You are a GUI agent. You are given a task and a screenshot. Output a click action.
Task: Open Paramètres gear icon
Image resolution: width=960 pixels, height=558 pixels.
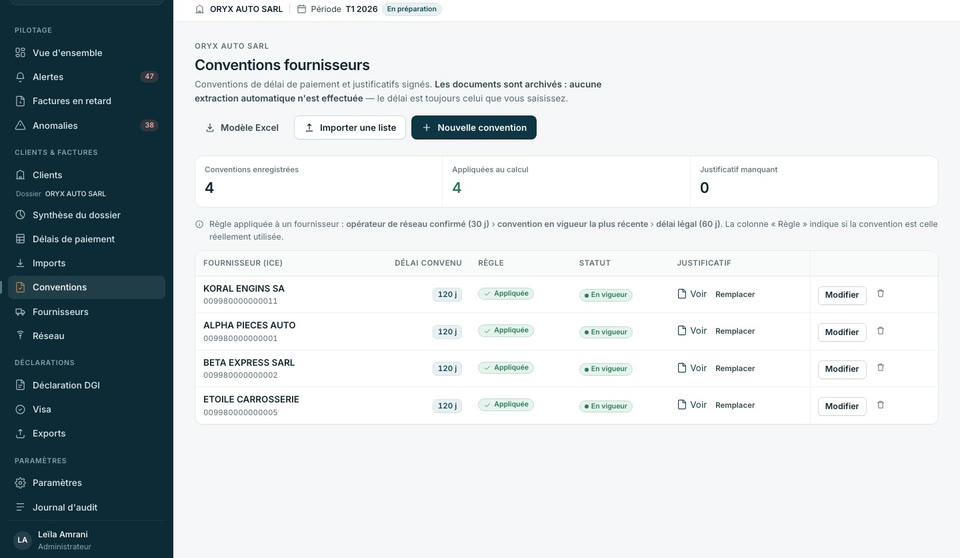coord(20,483)
